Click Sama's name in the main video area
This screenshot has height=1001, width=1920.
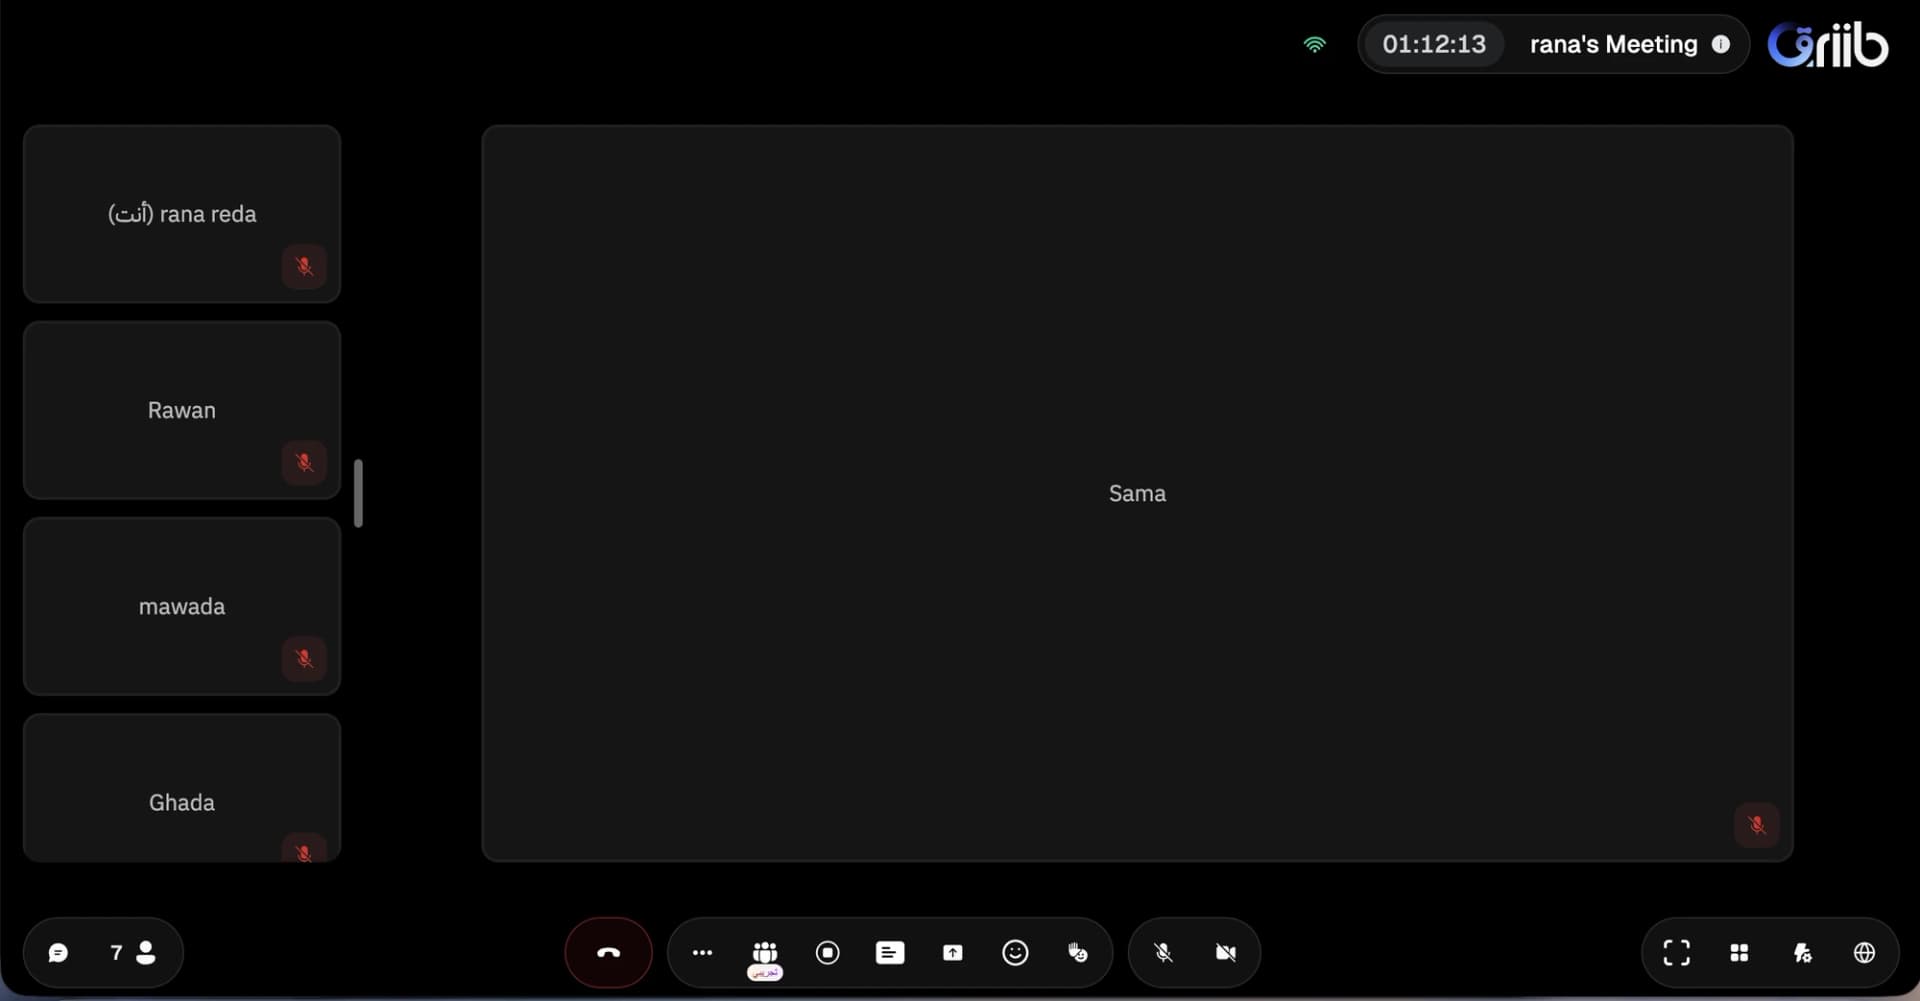tap(1137, 493)
